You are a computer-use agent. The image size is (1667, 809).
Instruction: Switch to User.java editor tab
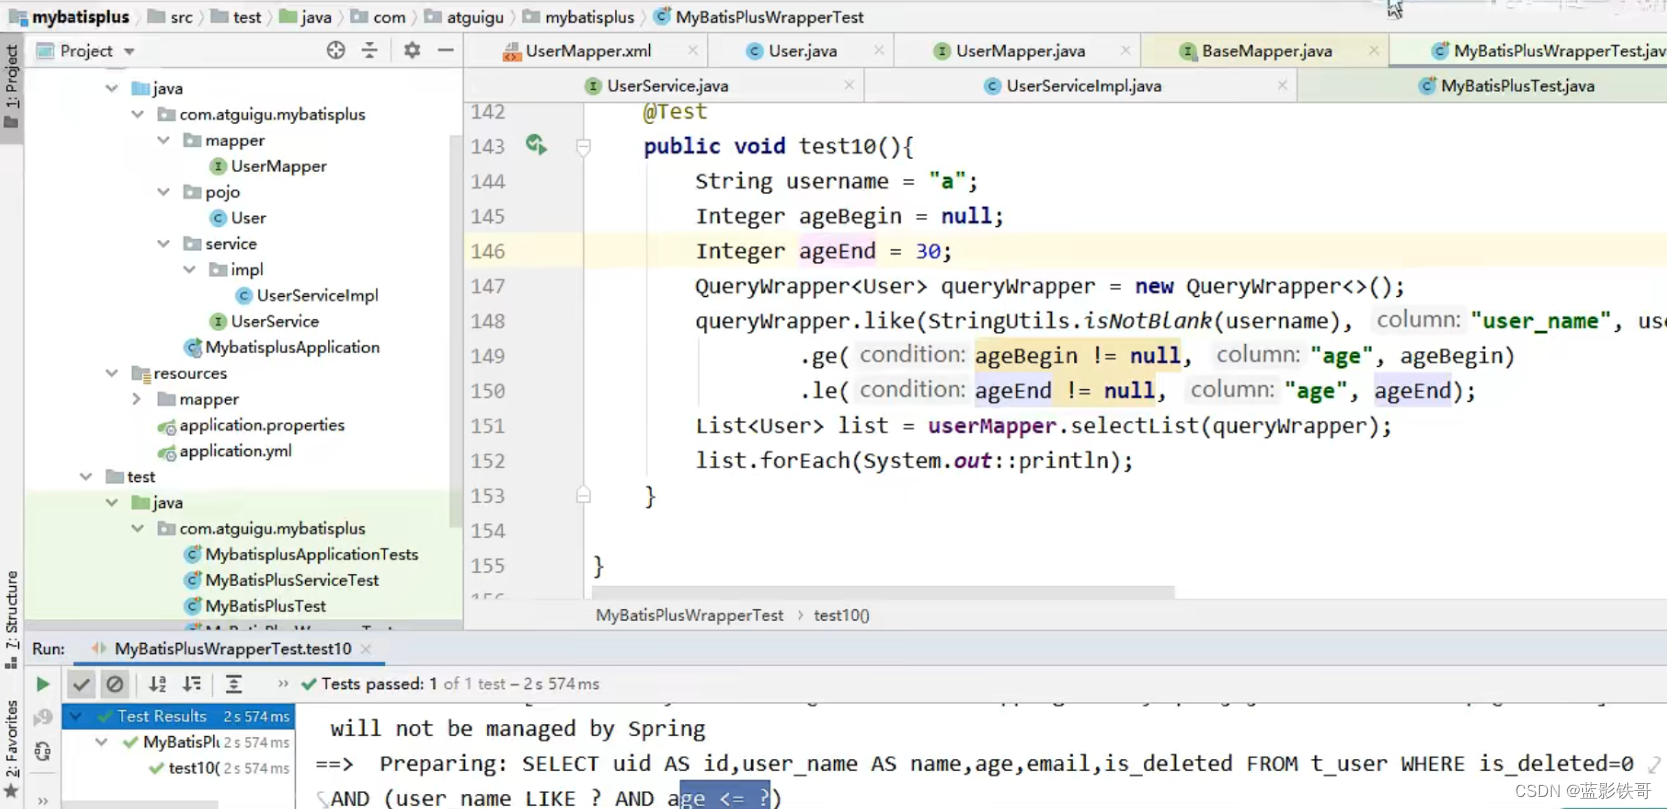tap(802, 50)
